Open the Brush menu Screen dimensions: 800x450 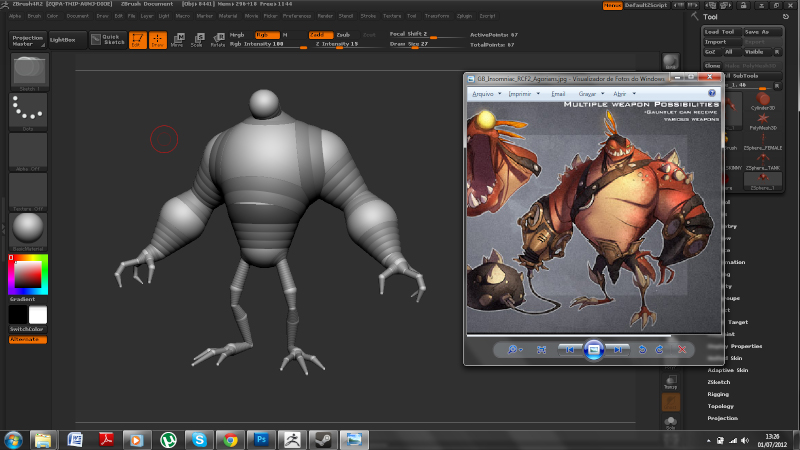(34, 16)
